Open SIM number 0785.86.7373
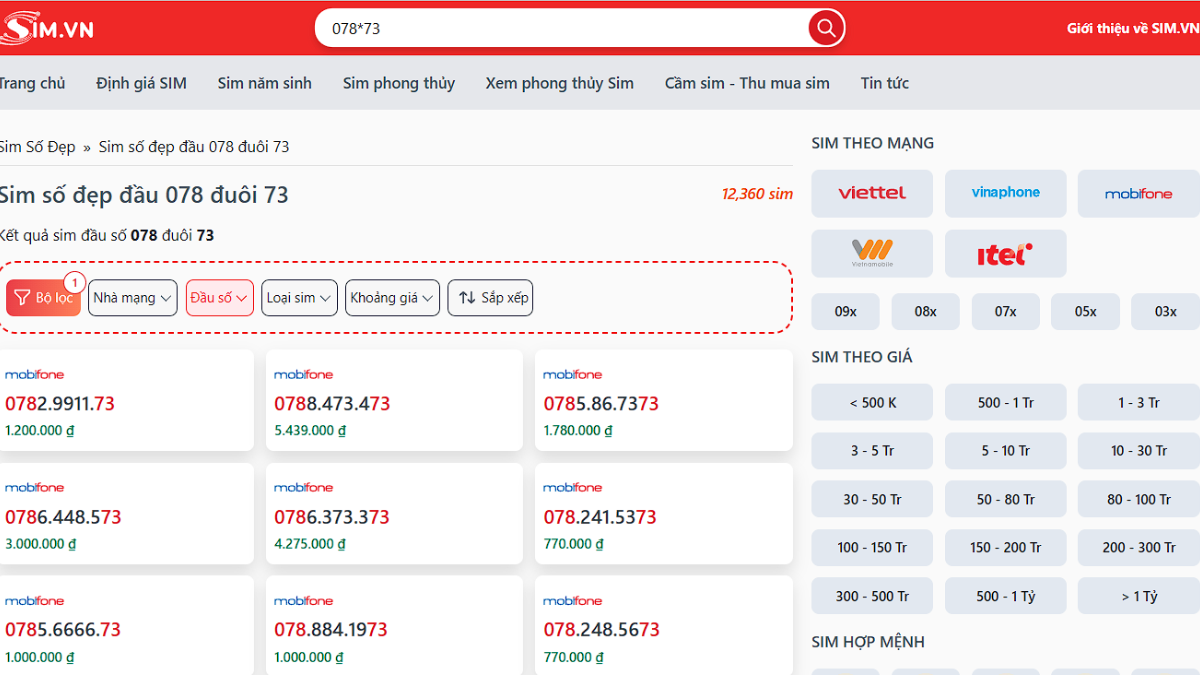The image size is (1200, 675). (x=601, y=404)
